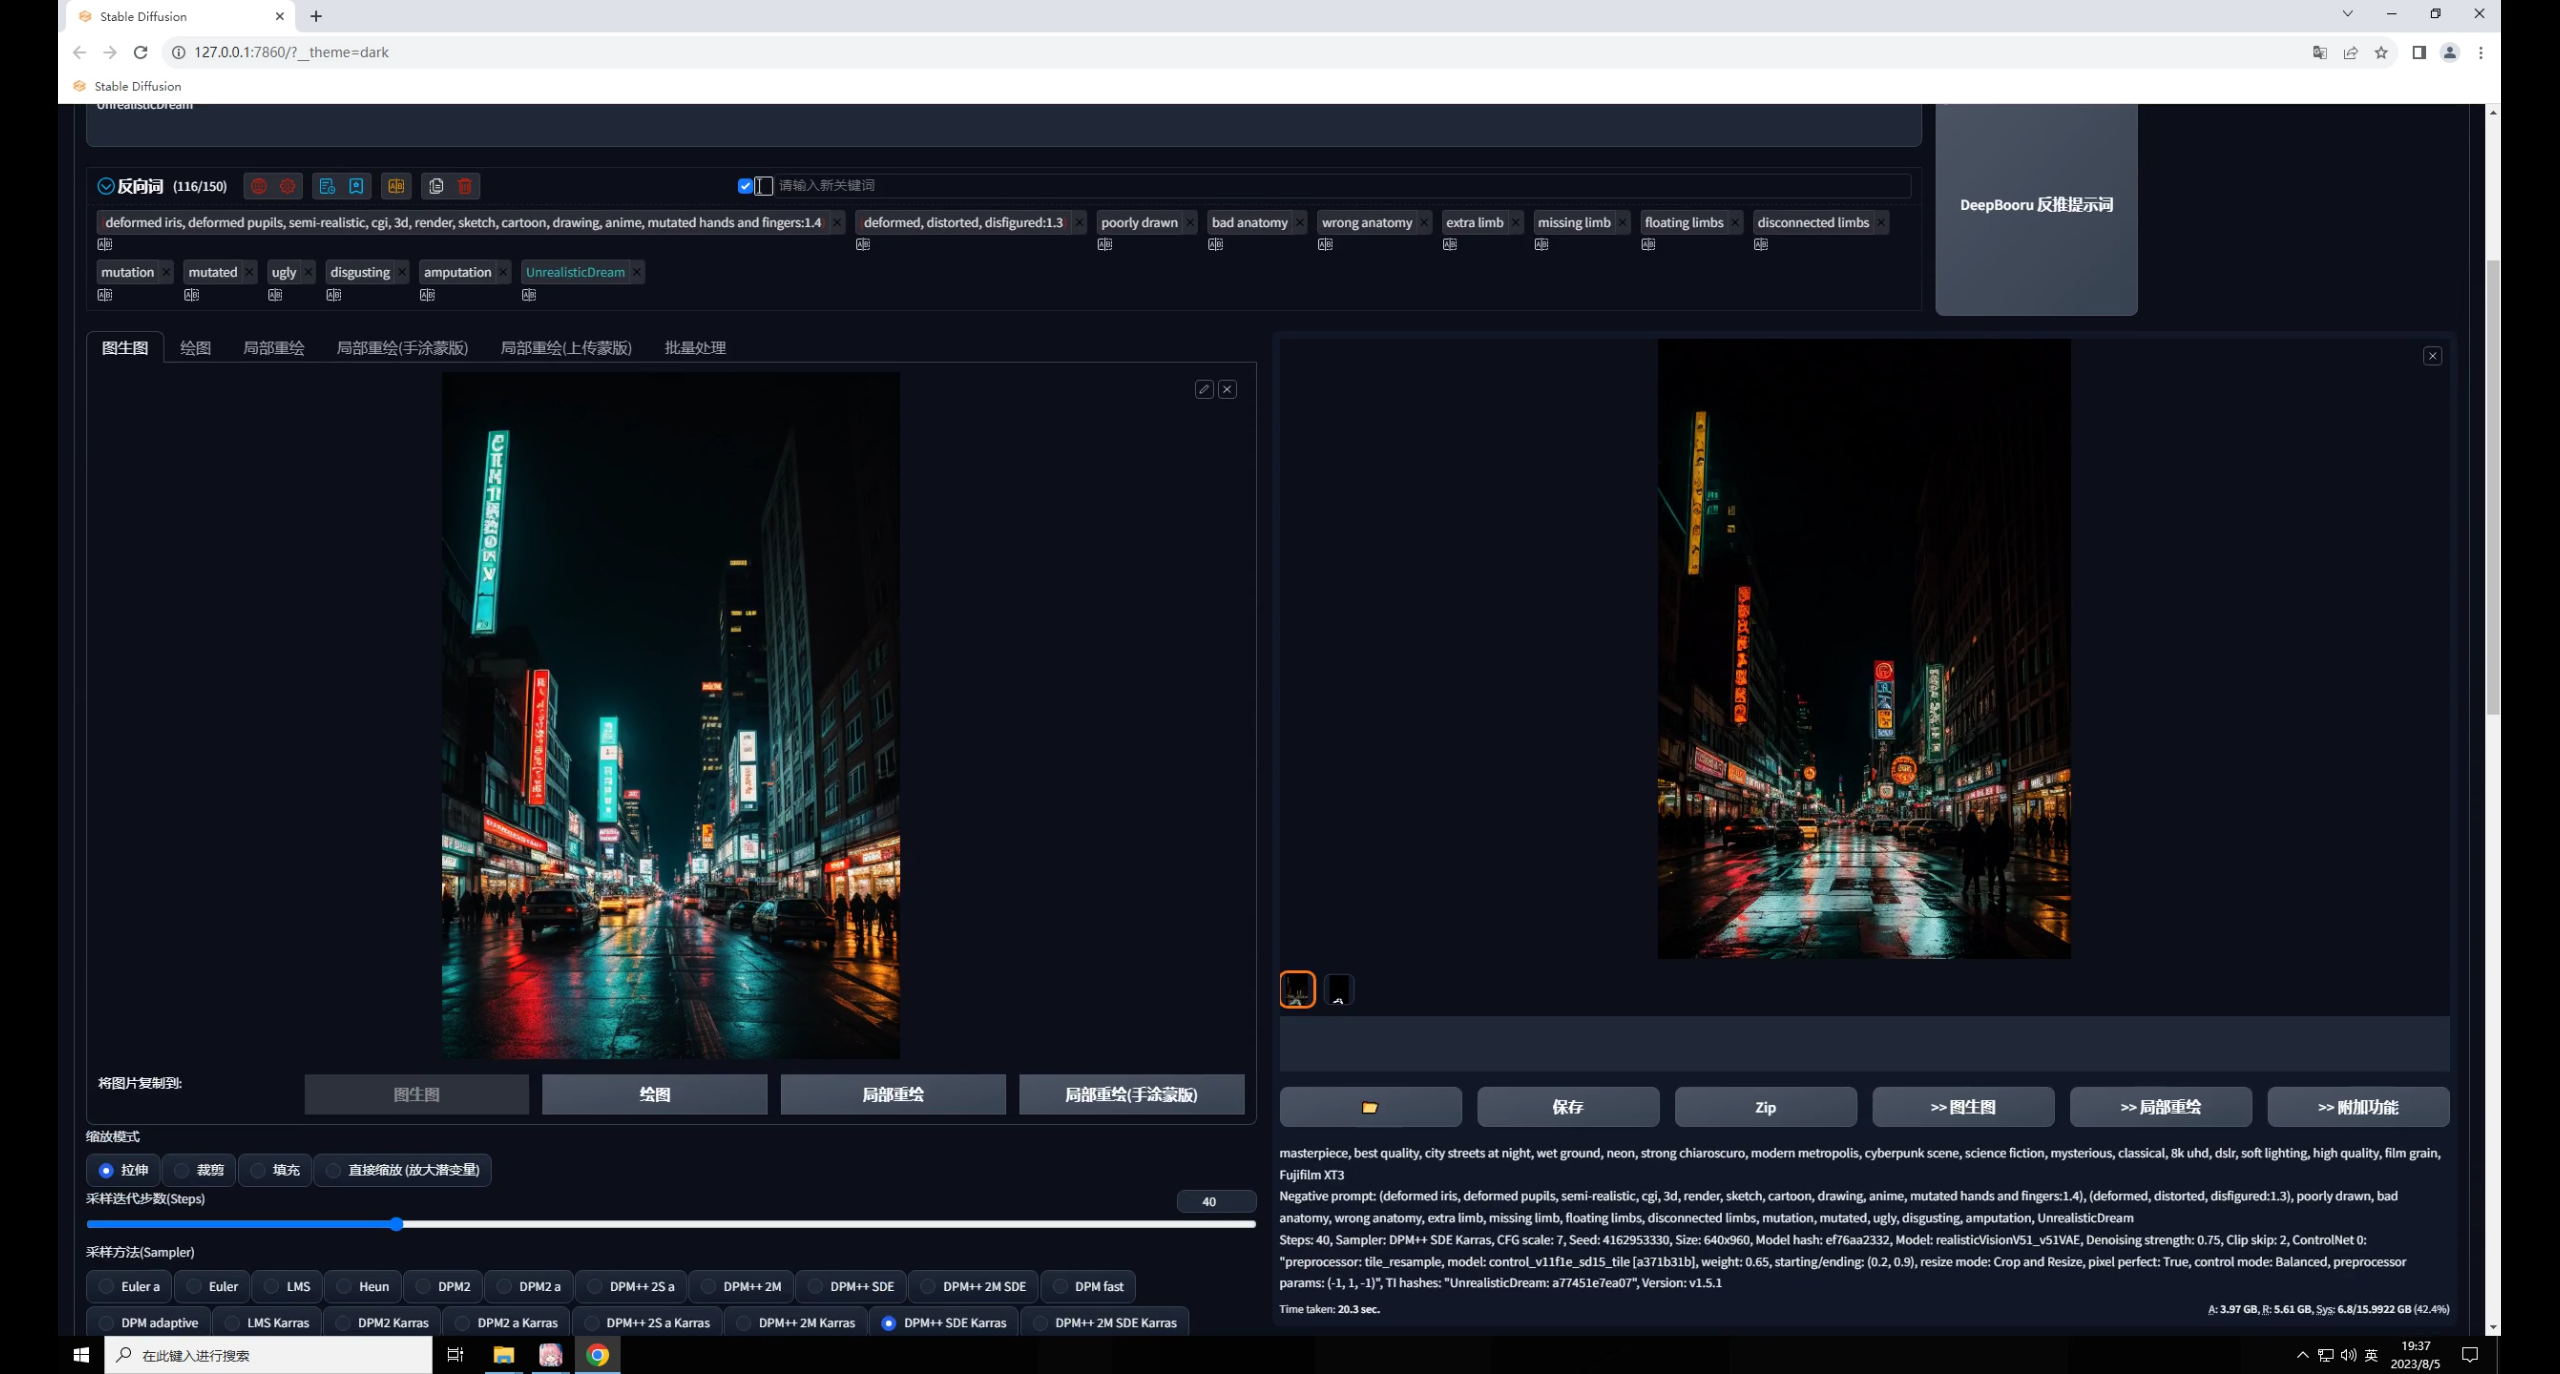Select the second output thumbnail
The width and height of the screenshot is (2560, 1374).
point(1338,989)
